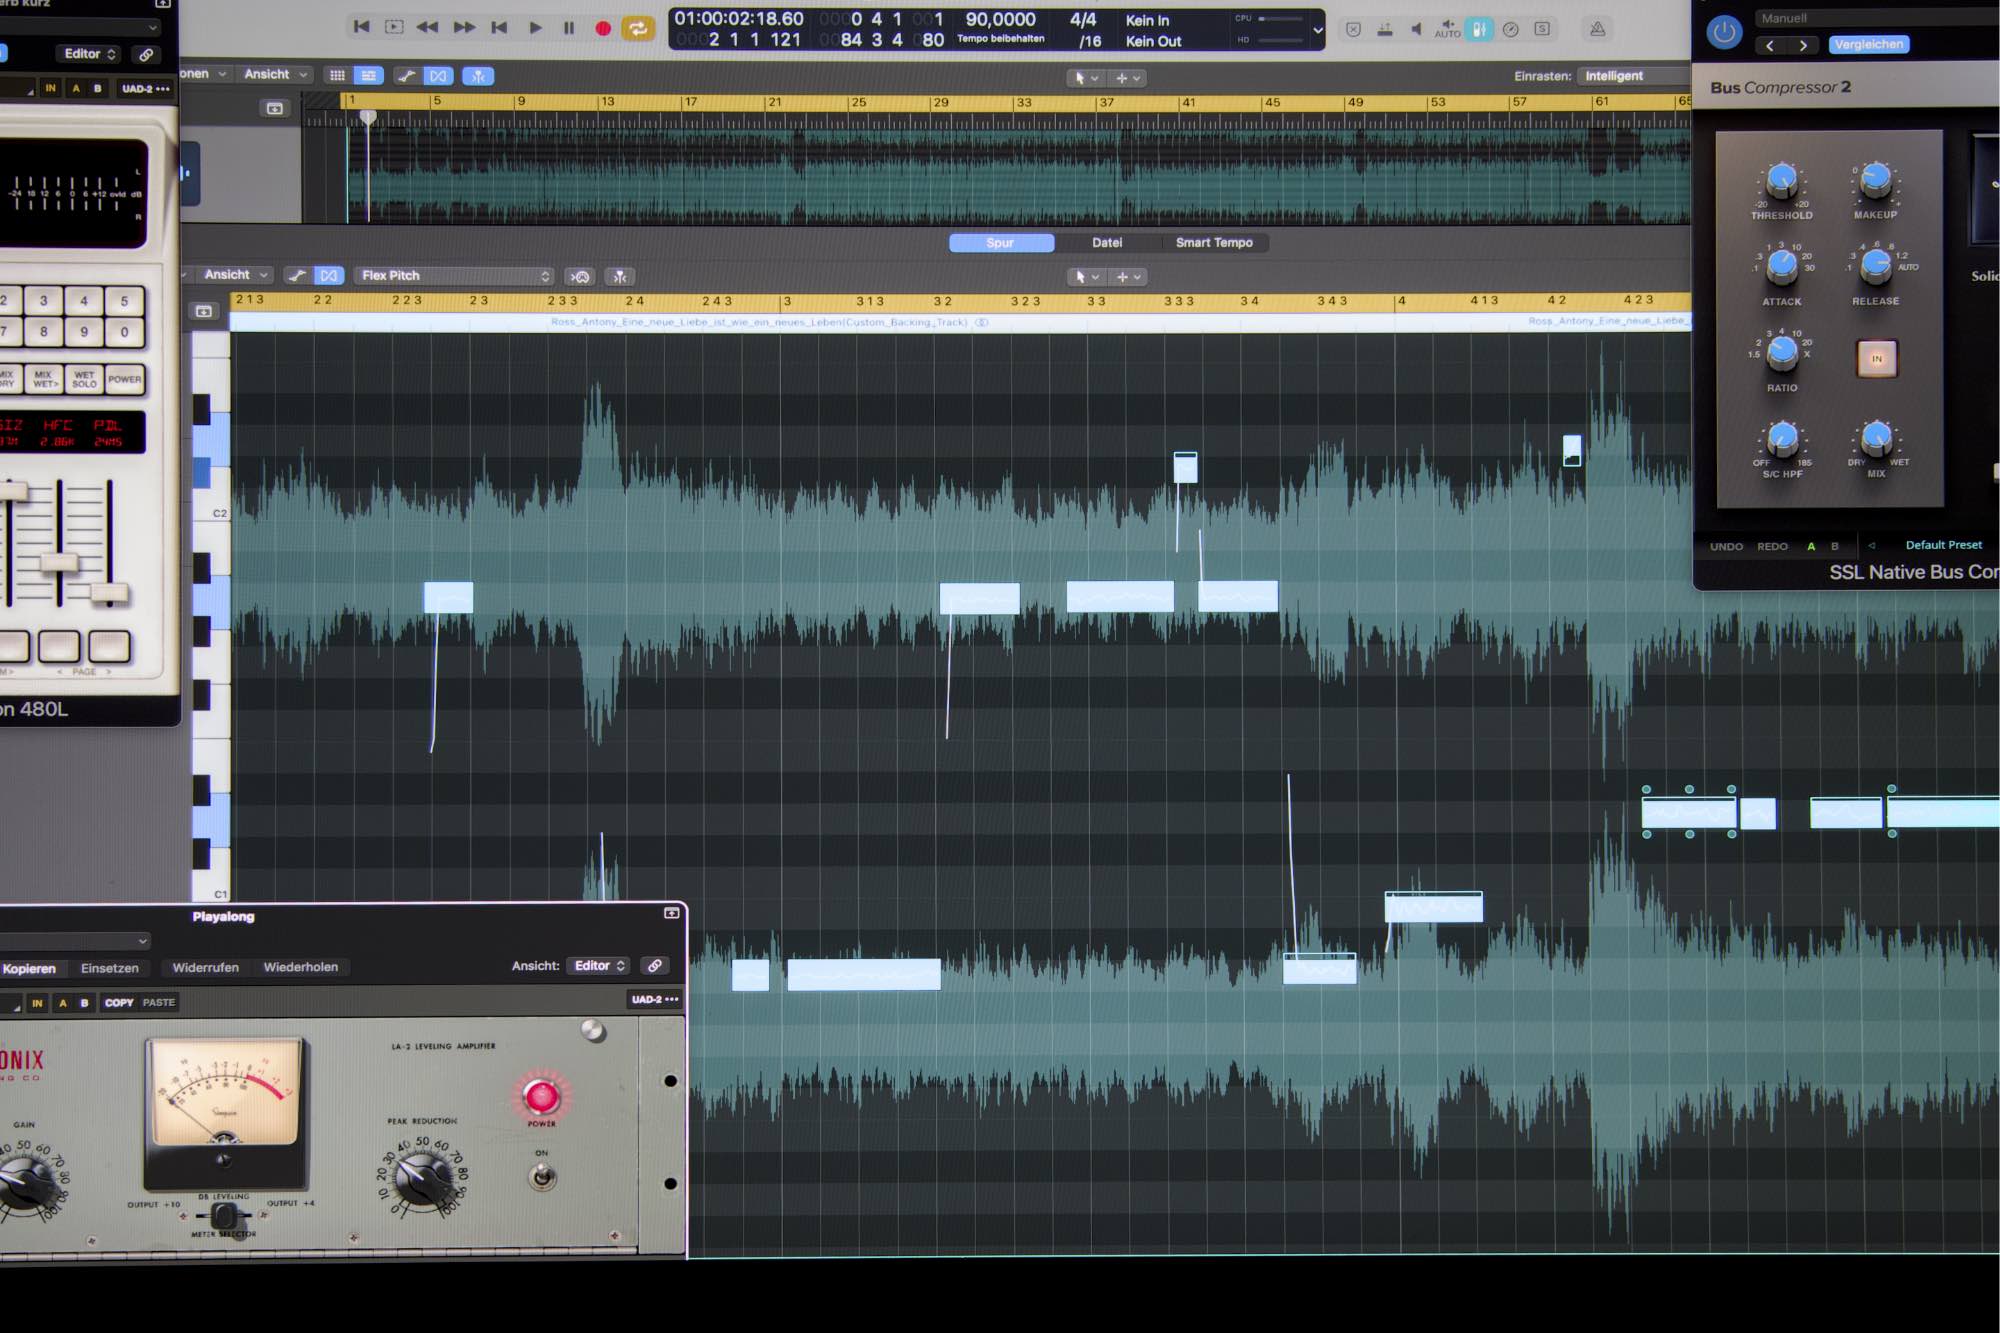Click bar 3 in the editor ruler
Screen dimensions: 2000x1333
coord(788,301)
